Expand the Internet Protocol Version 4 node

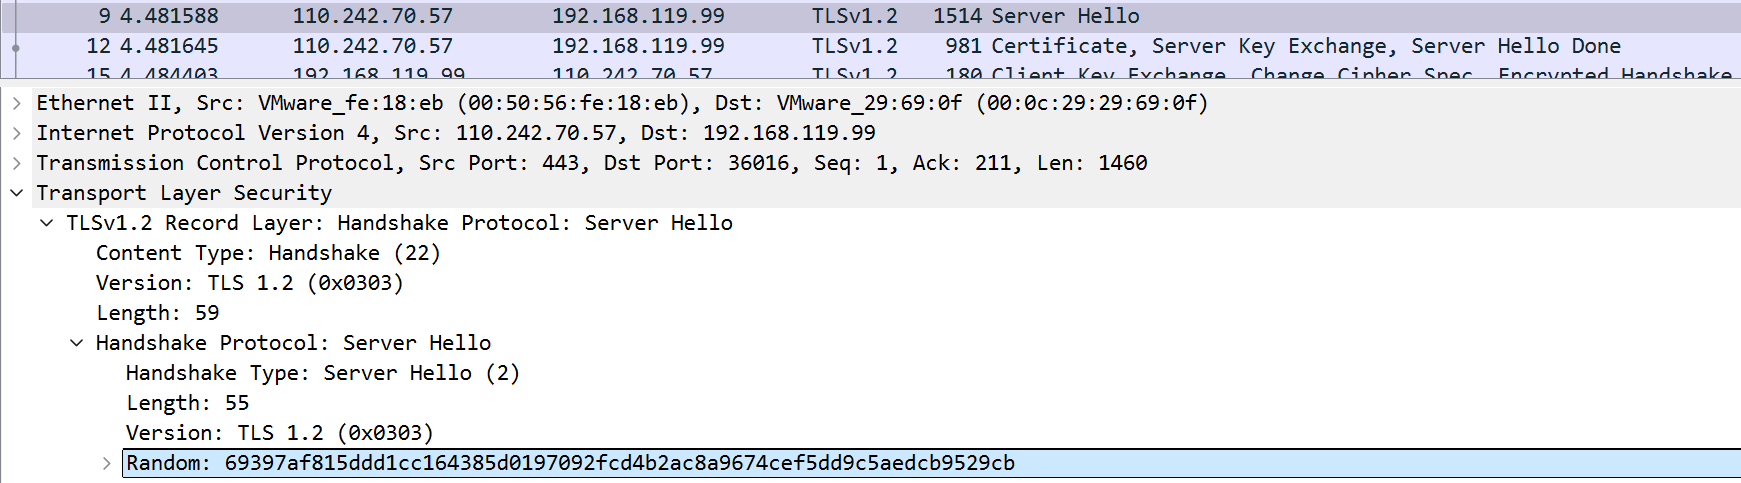coord(16,133)
